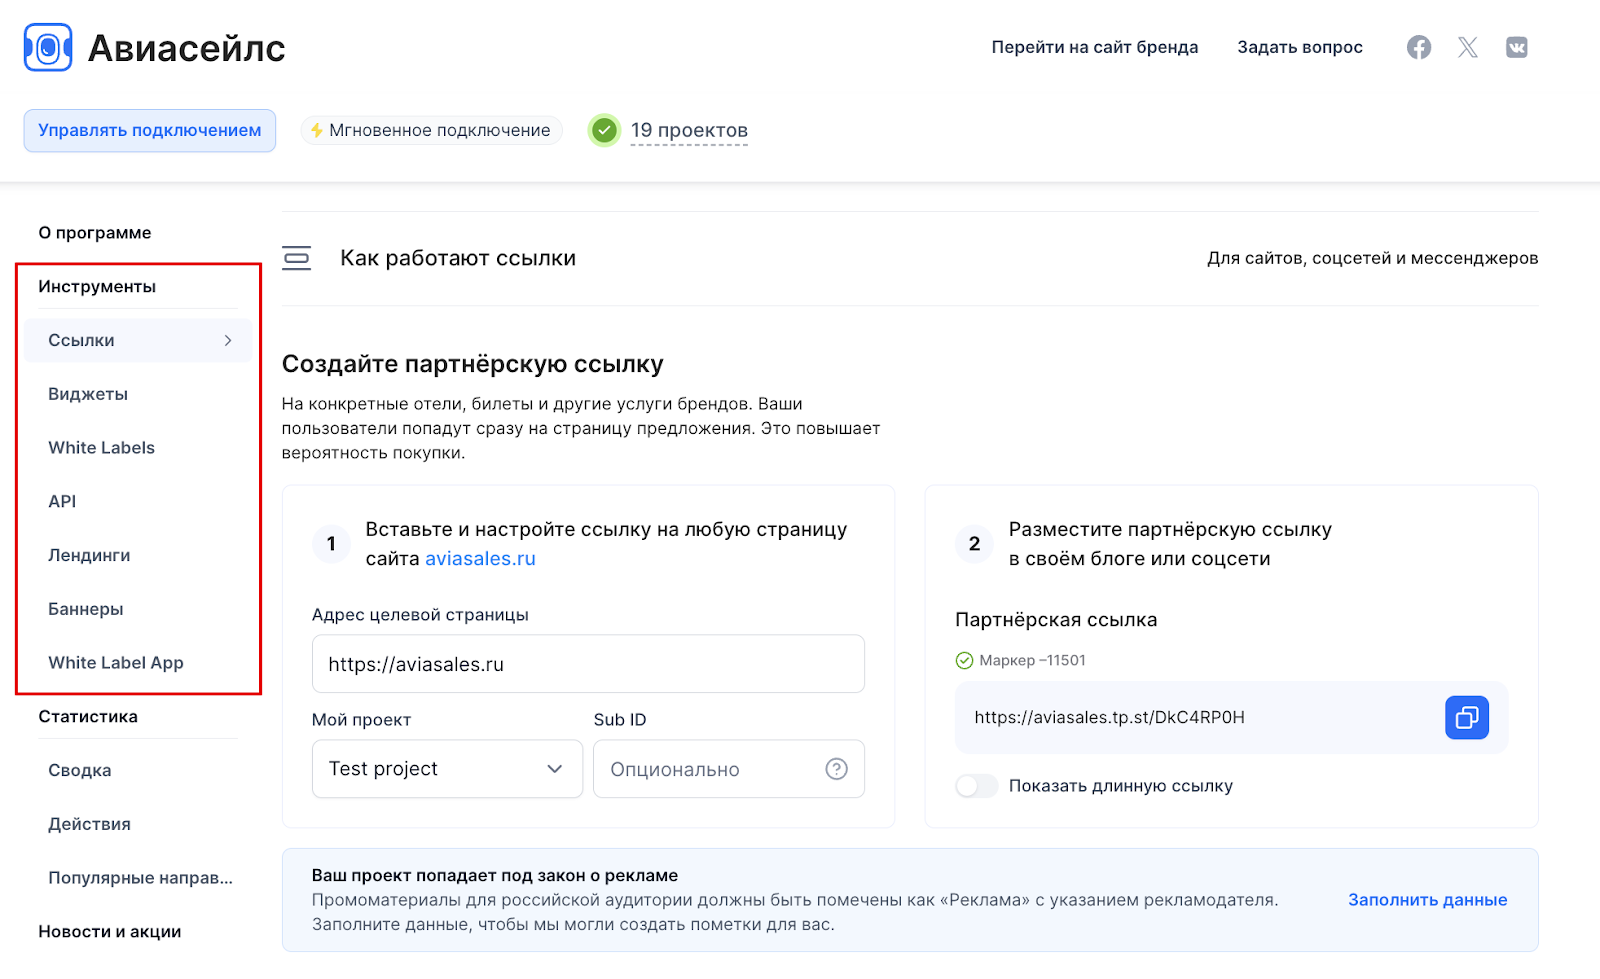
Task: Expand the Ссылки sidebar chevron
Action: click(228, 340)
